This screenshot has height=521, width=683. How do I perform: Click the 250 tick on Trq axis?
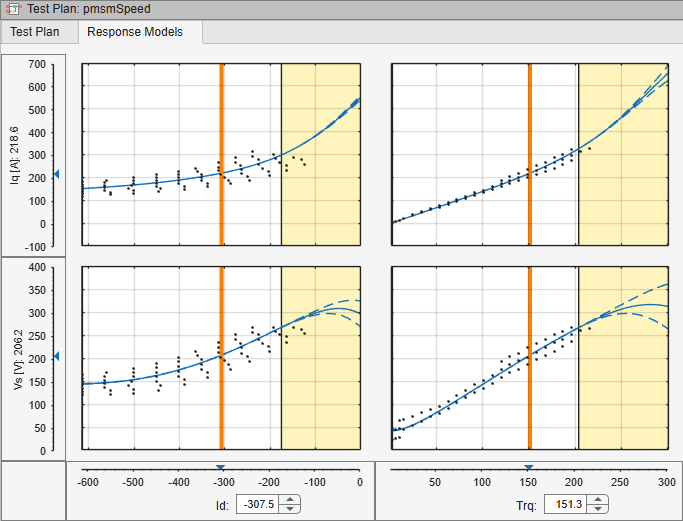[x=619, y=482]
